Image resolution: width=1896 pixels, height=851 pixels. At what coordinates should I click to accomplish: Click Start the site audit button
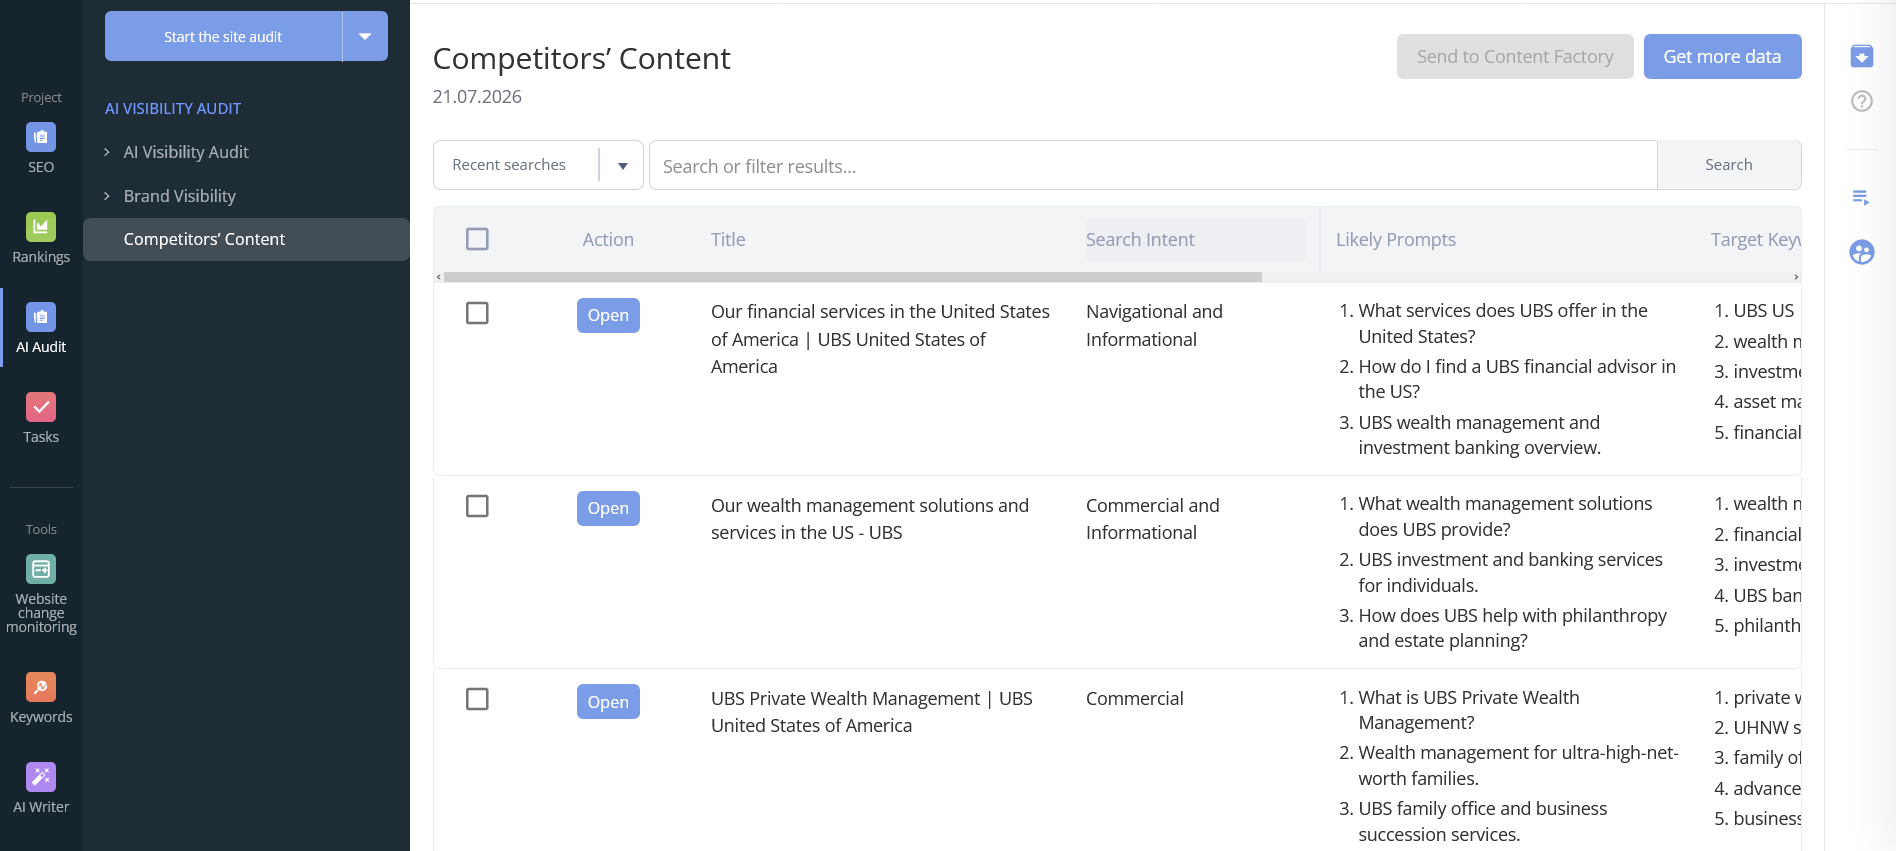point(223,36)
